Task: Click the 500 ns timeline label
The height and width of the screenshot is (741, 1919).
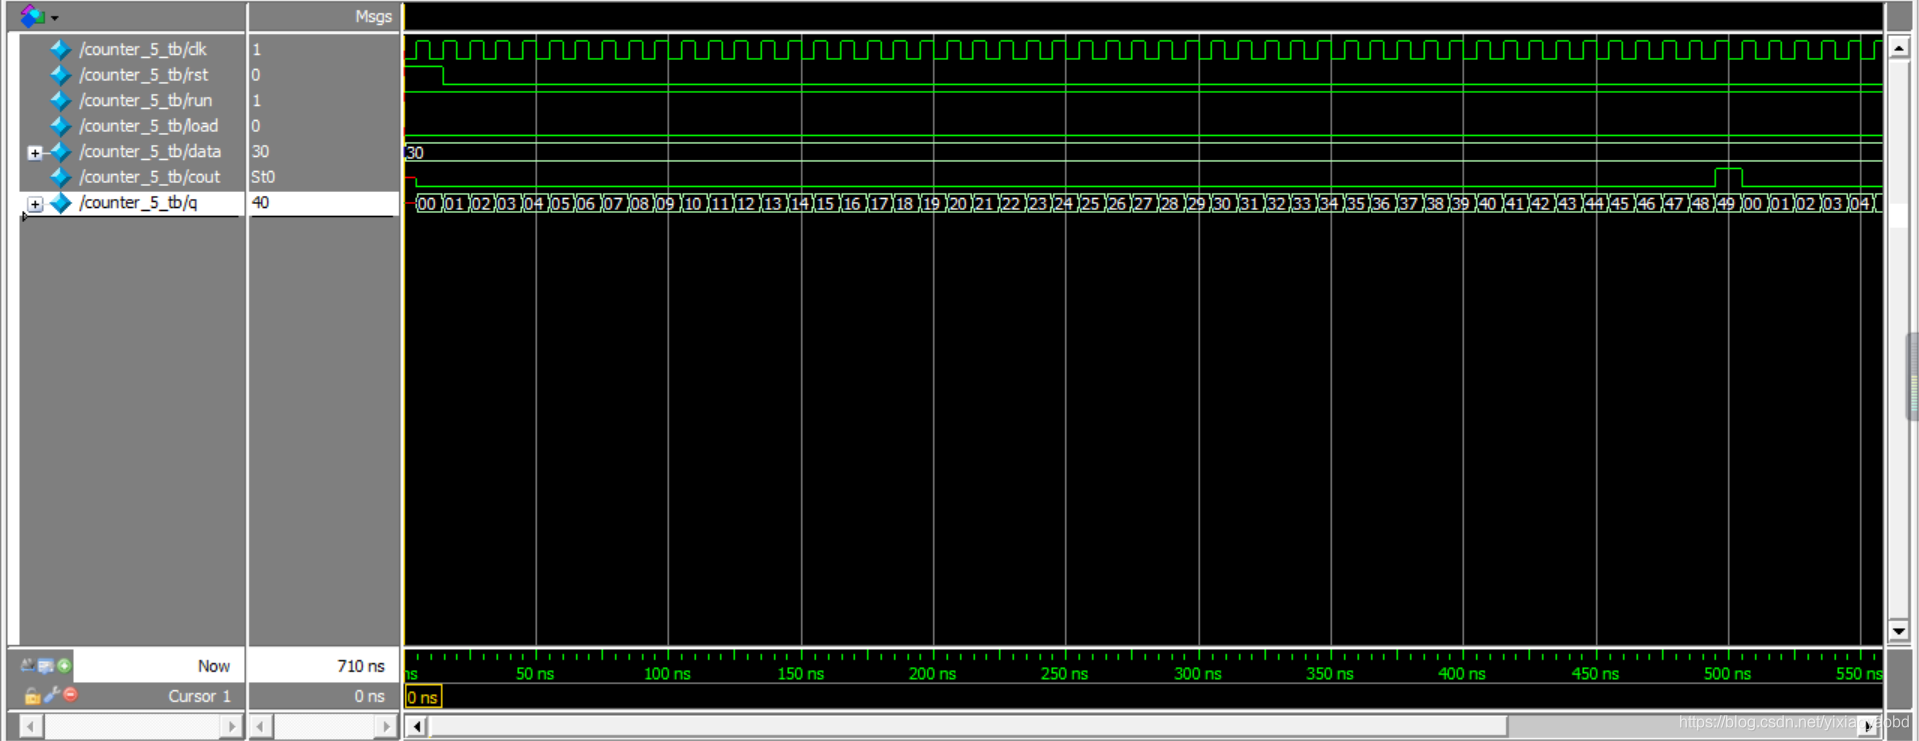Action: pyautogui.click(x=1727, y=674)
